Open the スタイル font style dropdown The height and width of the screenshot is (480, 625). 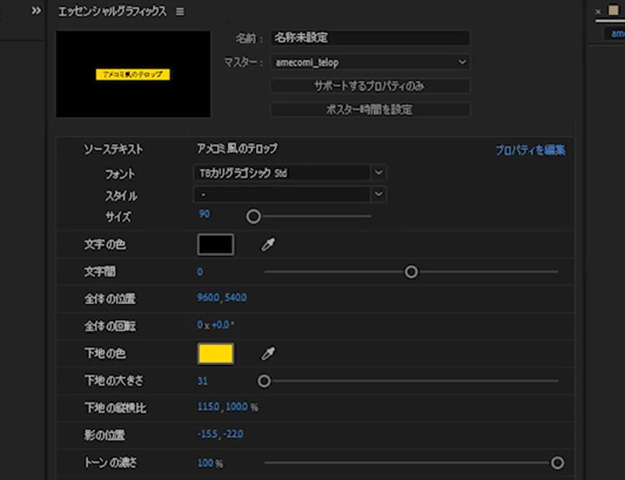pyautogui.click(x=291, y=194)
